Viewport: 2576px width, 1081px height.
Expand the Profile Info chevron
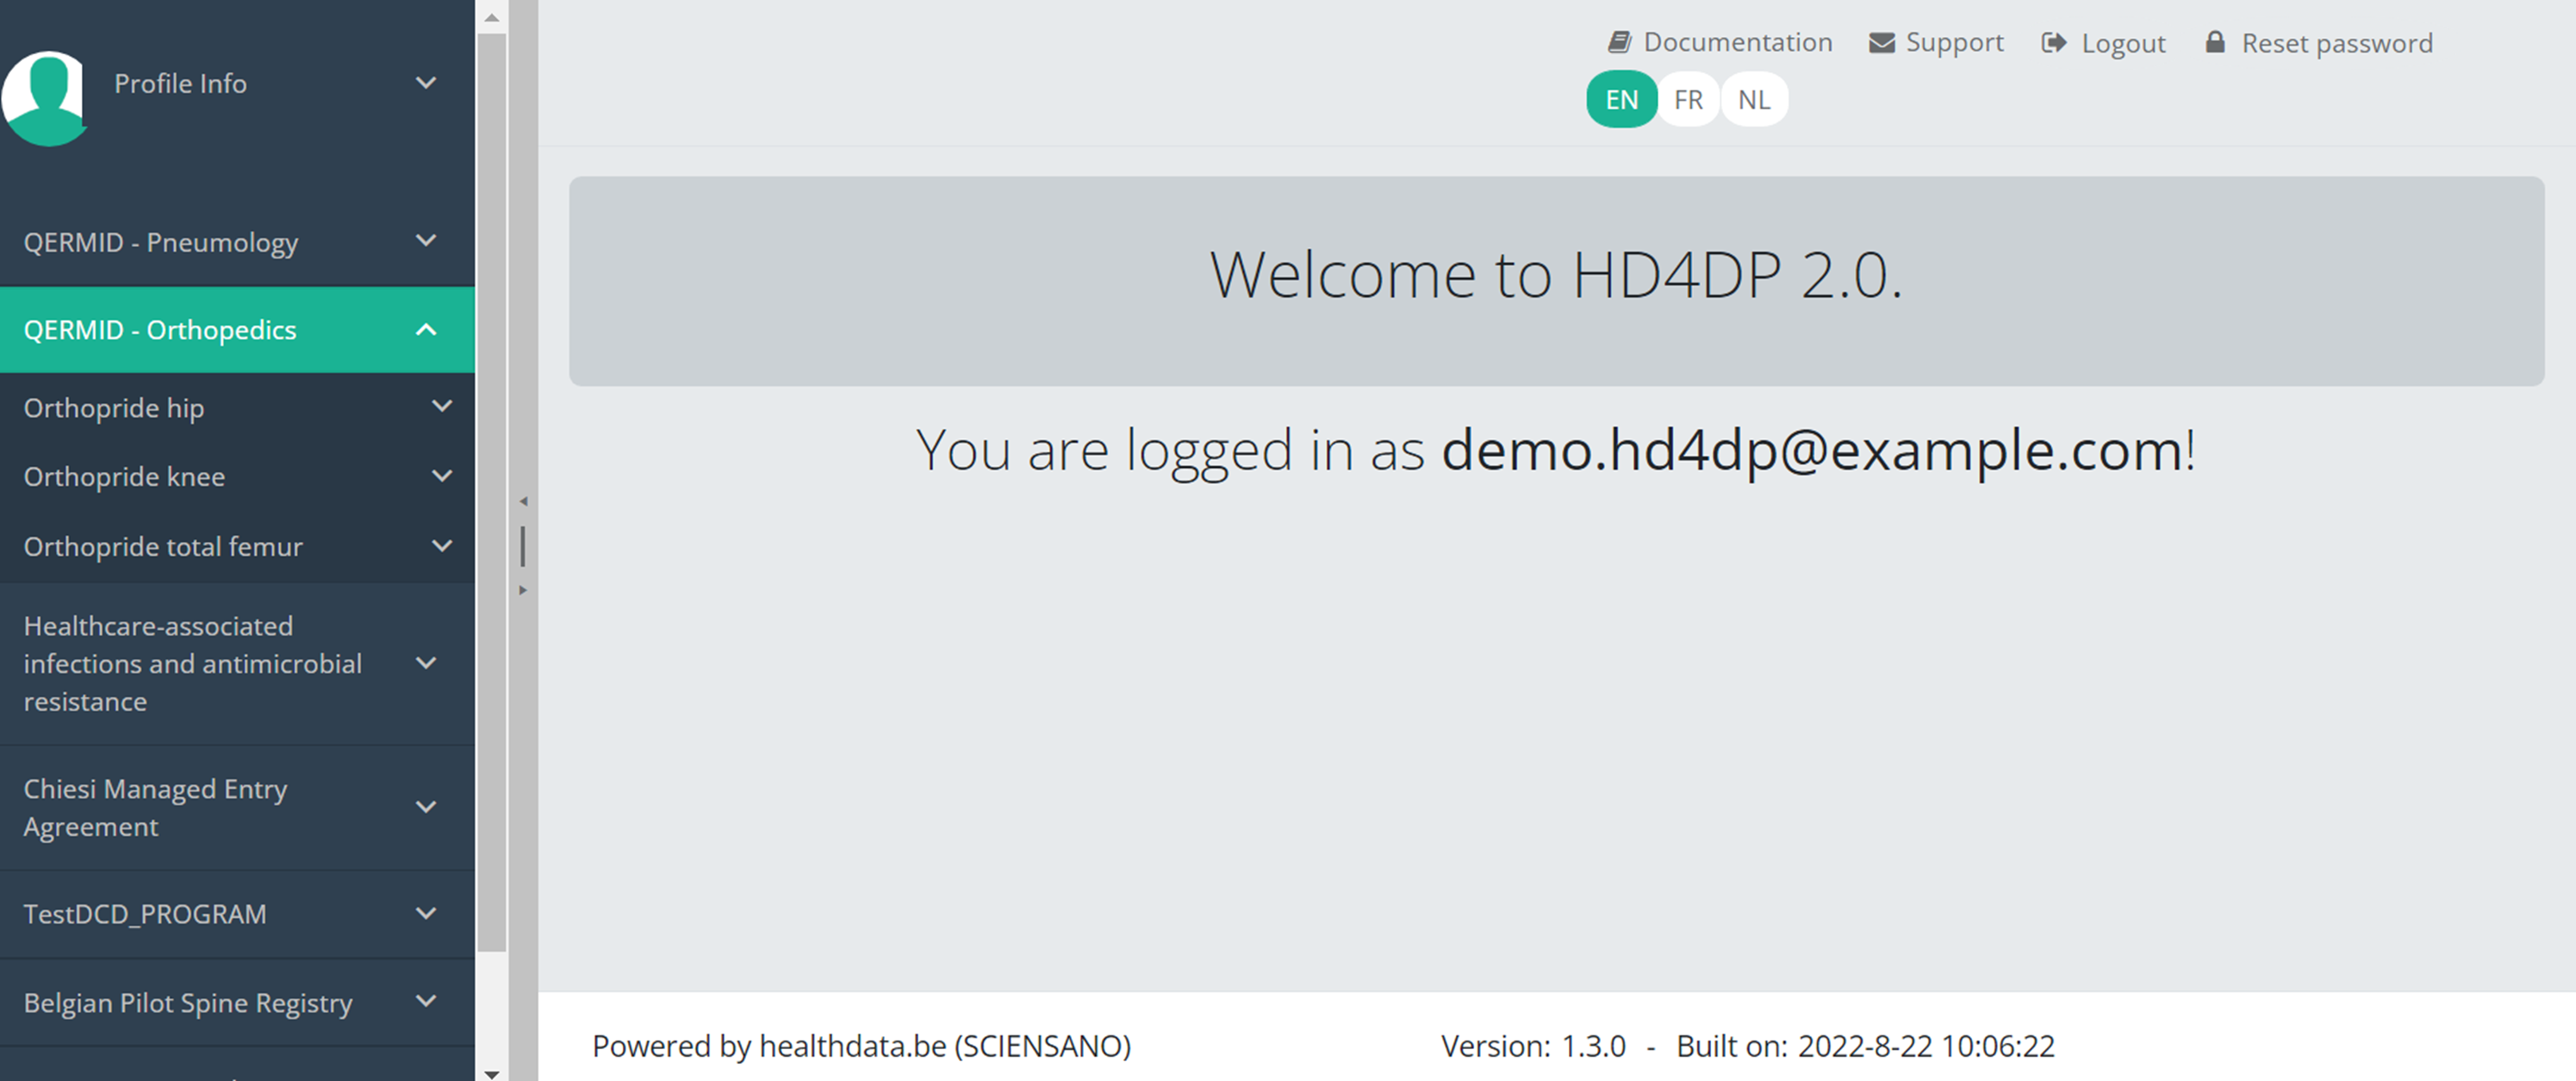(x=426, y=83)
